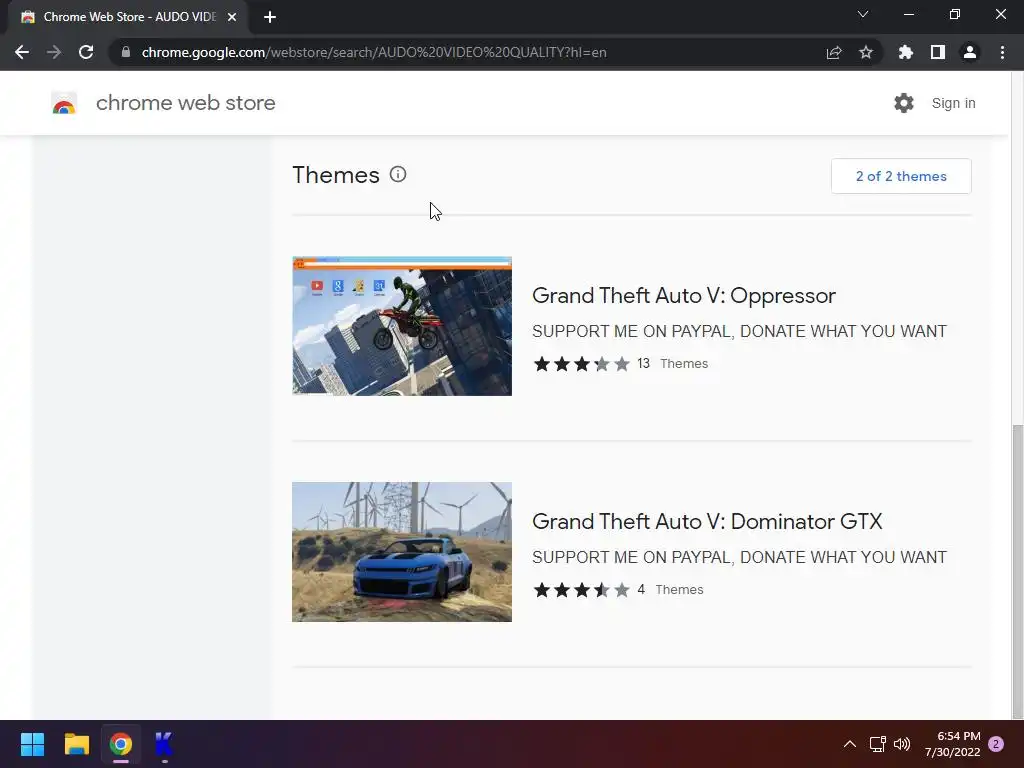
Task: Open Grand Theft Auto V: Oppressor title
Action: [x=684, y=296]
